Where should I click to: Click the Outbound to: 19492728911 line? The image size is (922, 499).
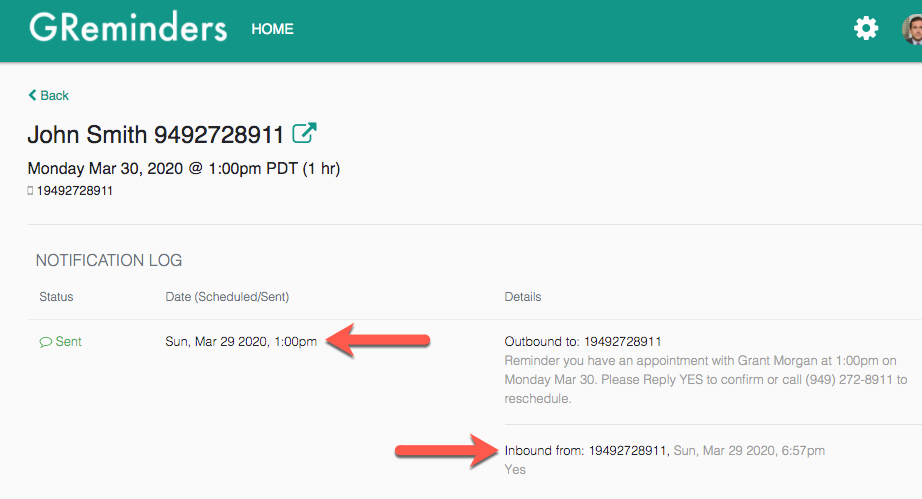(x=583, y=341)
